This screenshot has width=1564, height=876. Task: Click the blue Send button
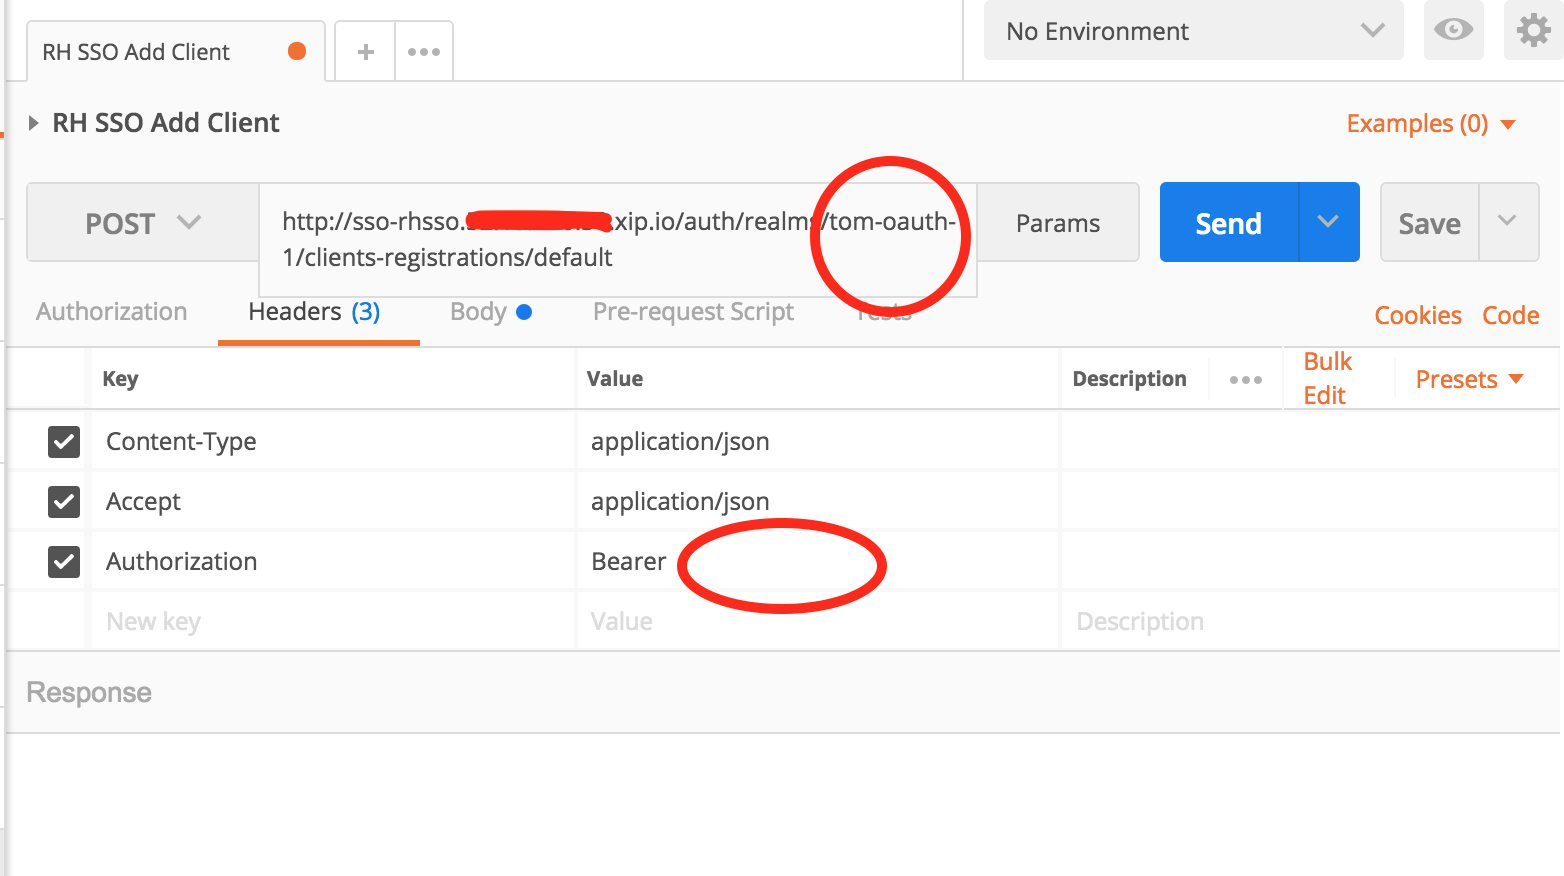1229,222
